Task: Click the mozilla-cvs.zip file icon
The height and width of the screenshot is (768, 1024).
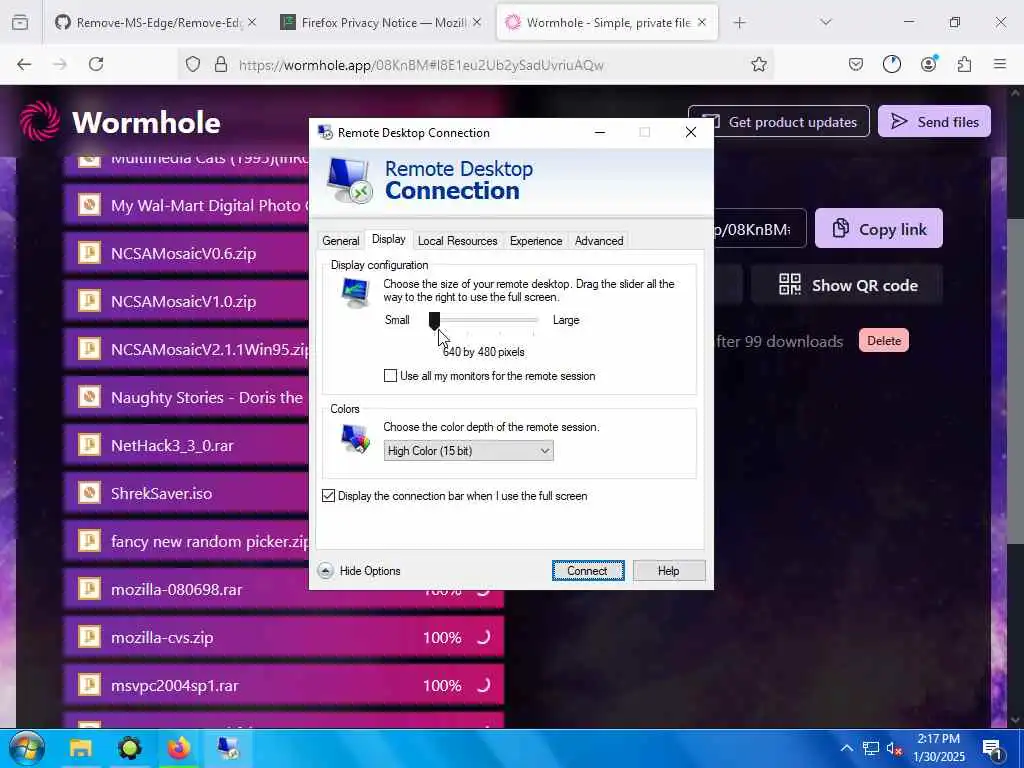Action: pyautogui.click(x=89, y=637)
